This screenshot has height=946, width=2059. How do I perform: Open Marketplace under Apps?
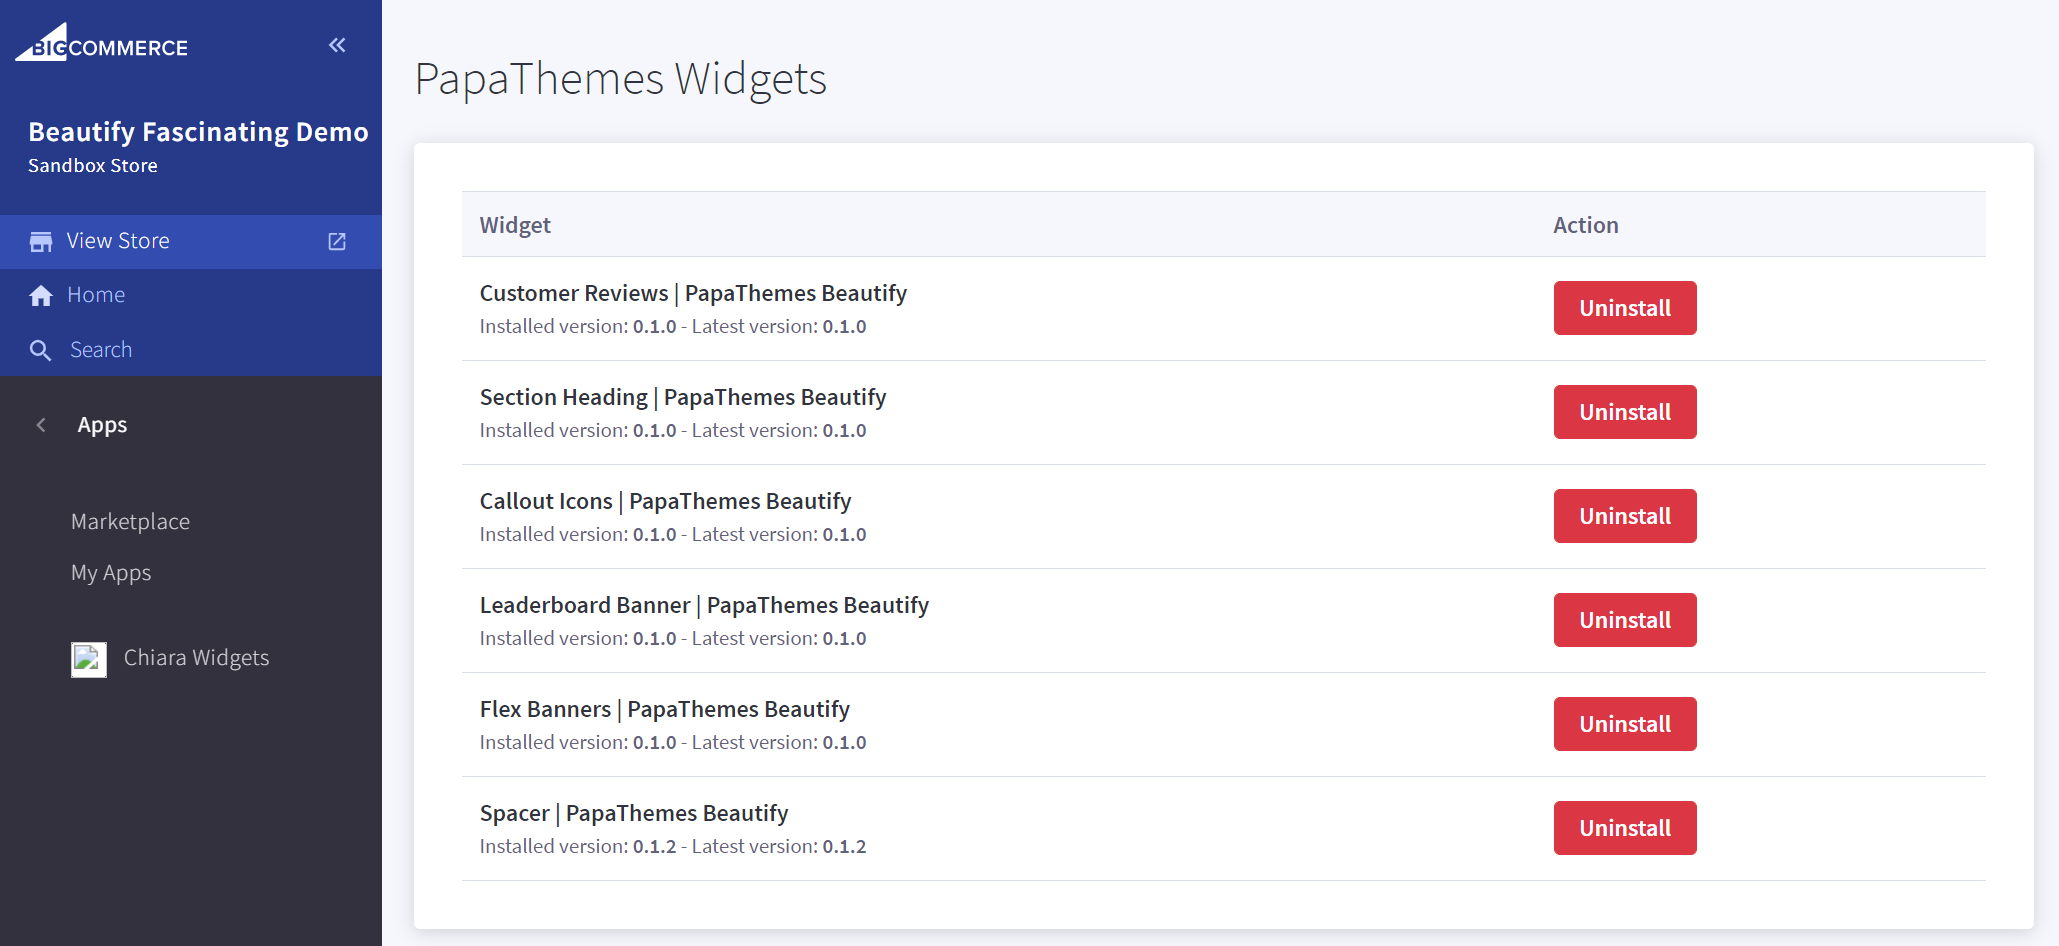(x=130, y=522)
